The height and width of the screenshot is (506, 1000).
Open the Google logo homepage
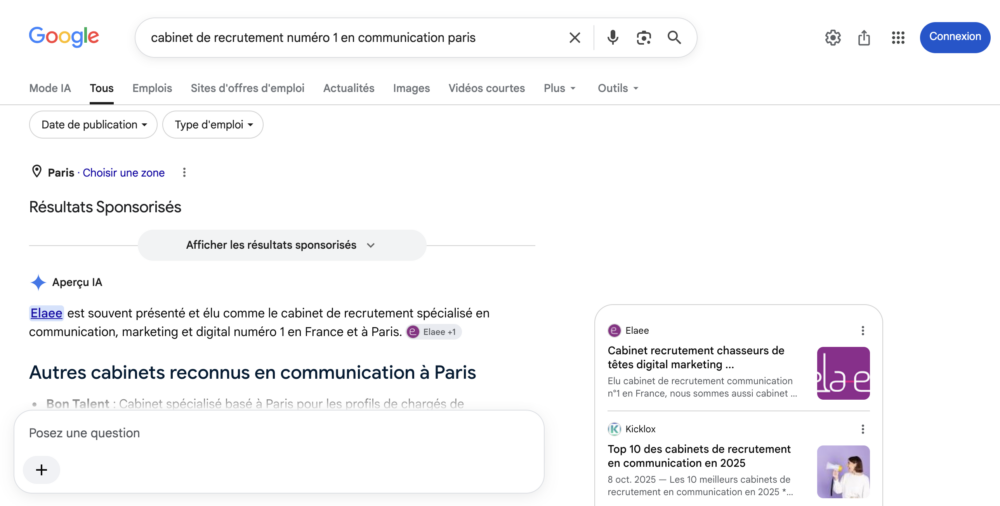click(64, 37)
